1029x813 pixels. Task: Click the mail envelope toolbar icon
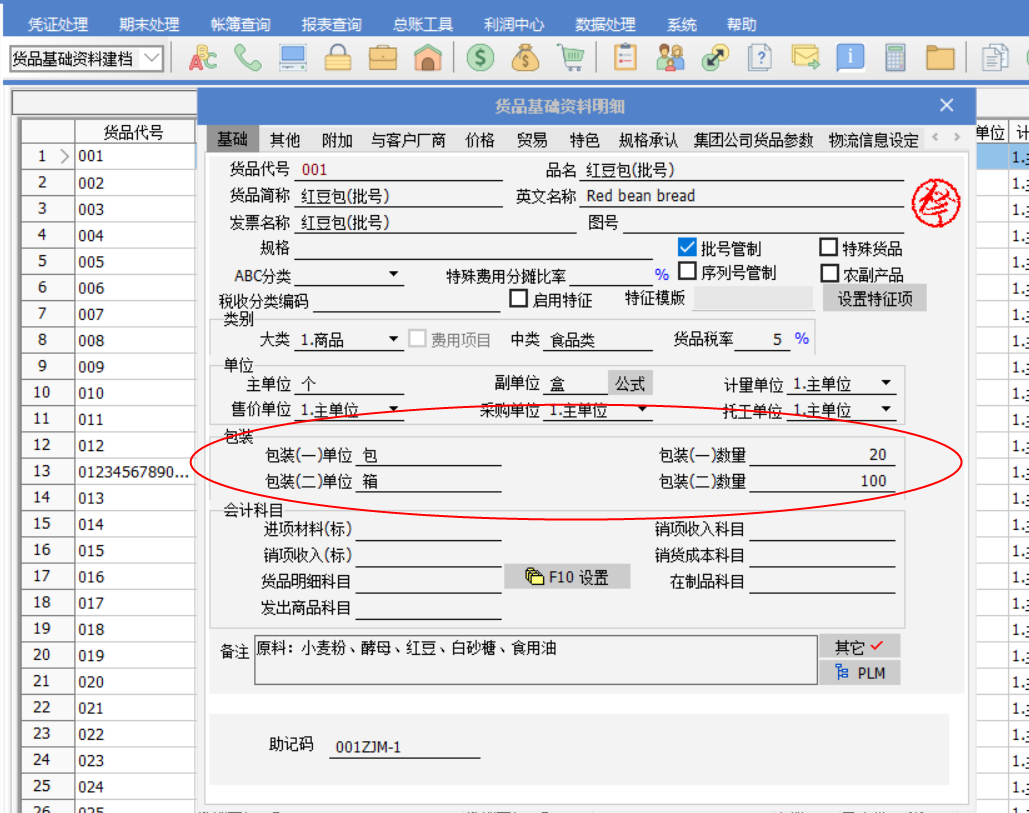click(x=805, y=58)
